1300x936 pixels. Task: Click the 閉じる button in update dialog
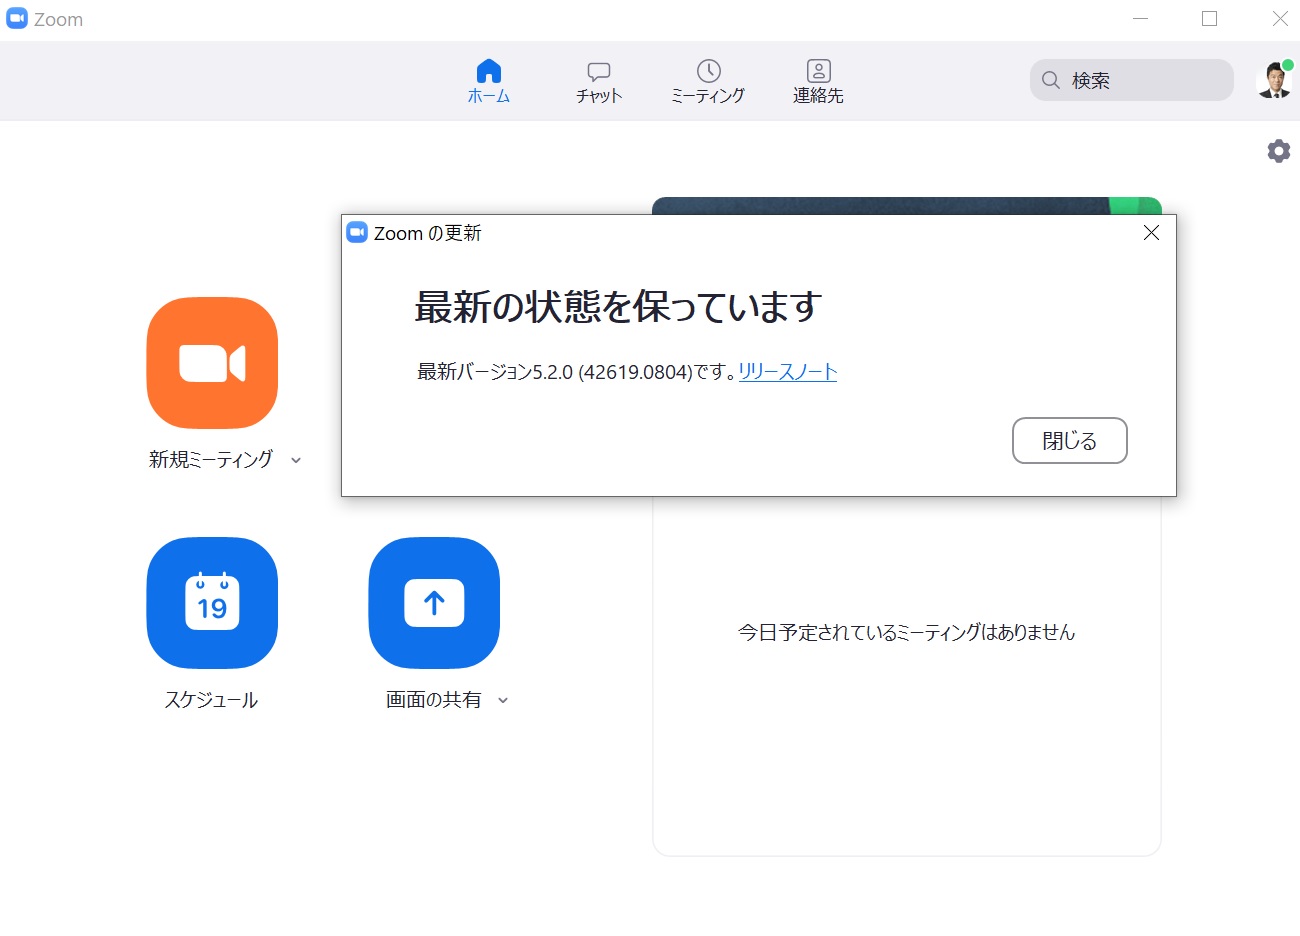tap(1070, 441)
